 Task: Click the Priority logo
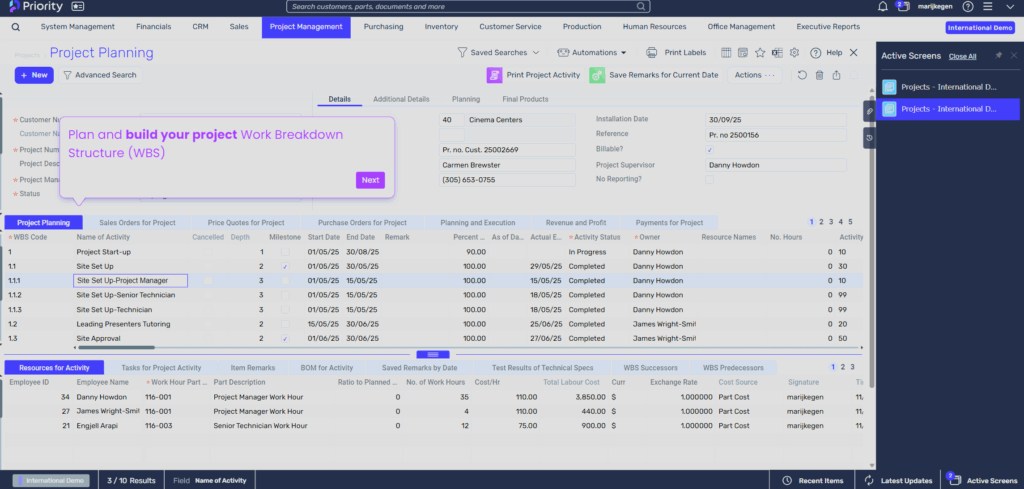click(x=36, y=7)
